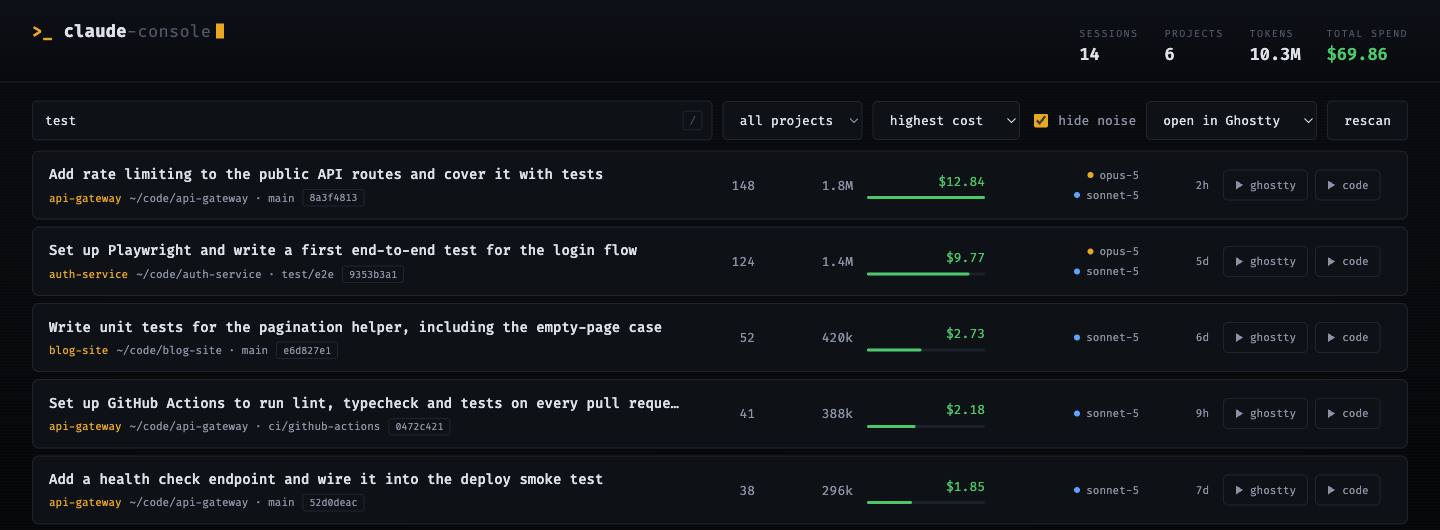
Task: Click the $2.18 cost value
Action: [965, 409]
